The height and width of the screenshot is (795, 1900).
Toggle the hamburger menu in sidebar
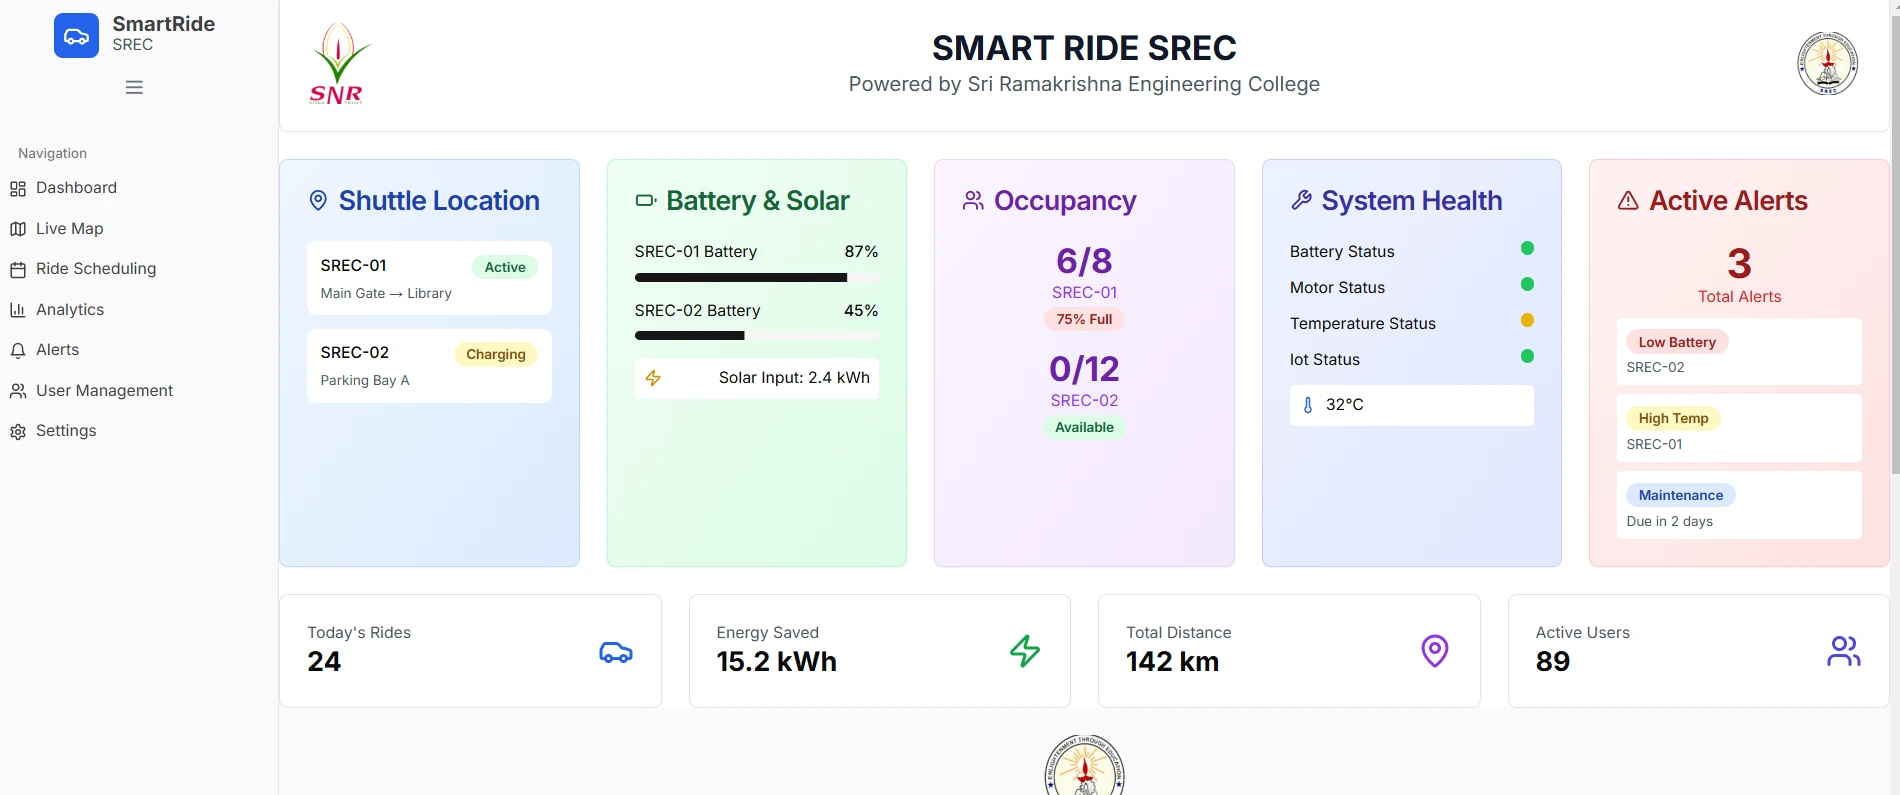point(134,87)
